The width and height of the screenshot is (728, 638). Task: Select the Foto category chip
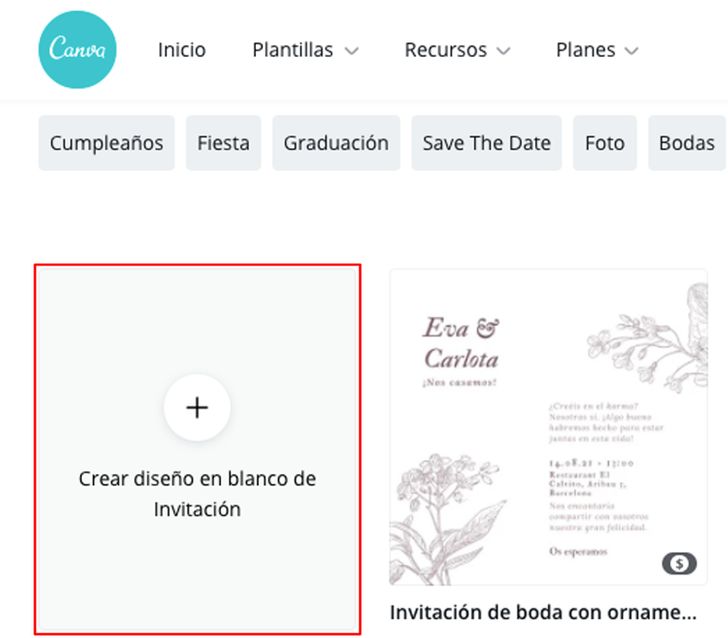tap(604, 143)
